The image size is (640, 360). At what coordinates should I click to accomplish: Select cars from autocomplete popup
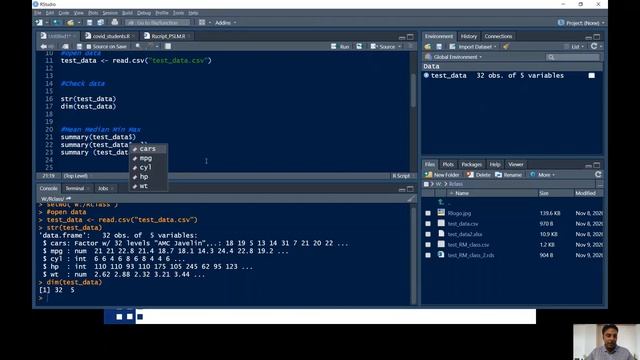coord(148,149)
